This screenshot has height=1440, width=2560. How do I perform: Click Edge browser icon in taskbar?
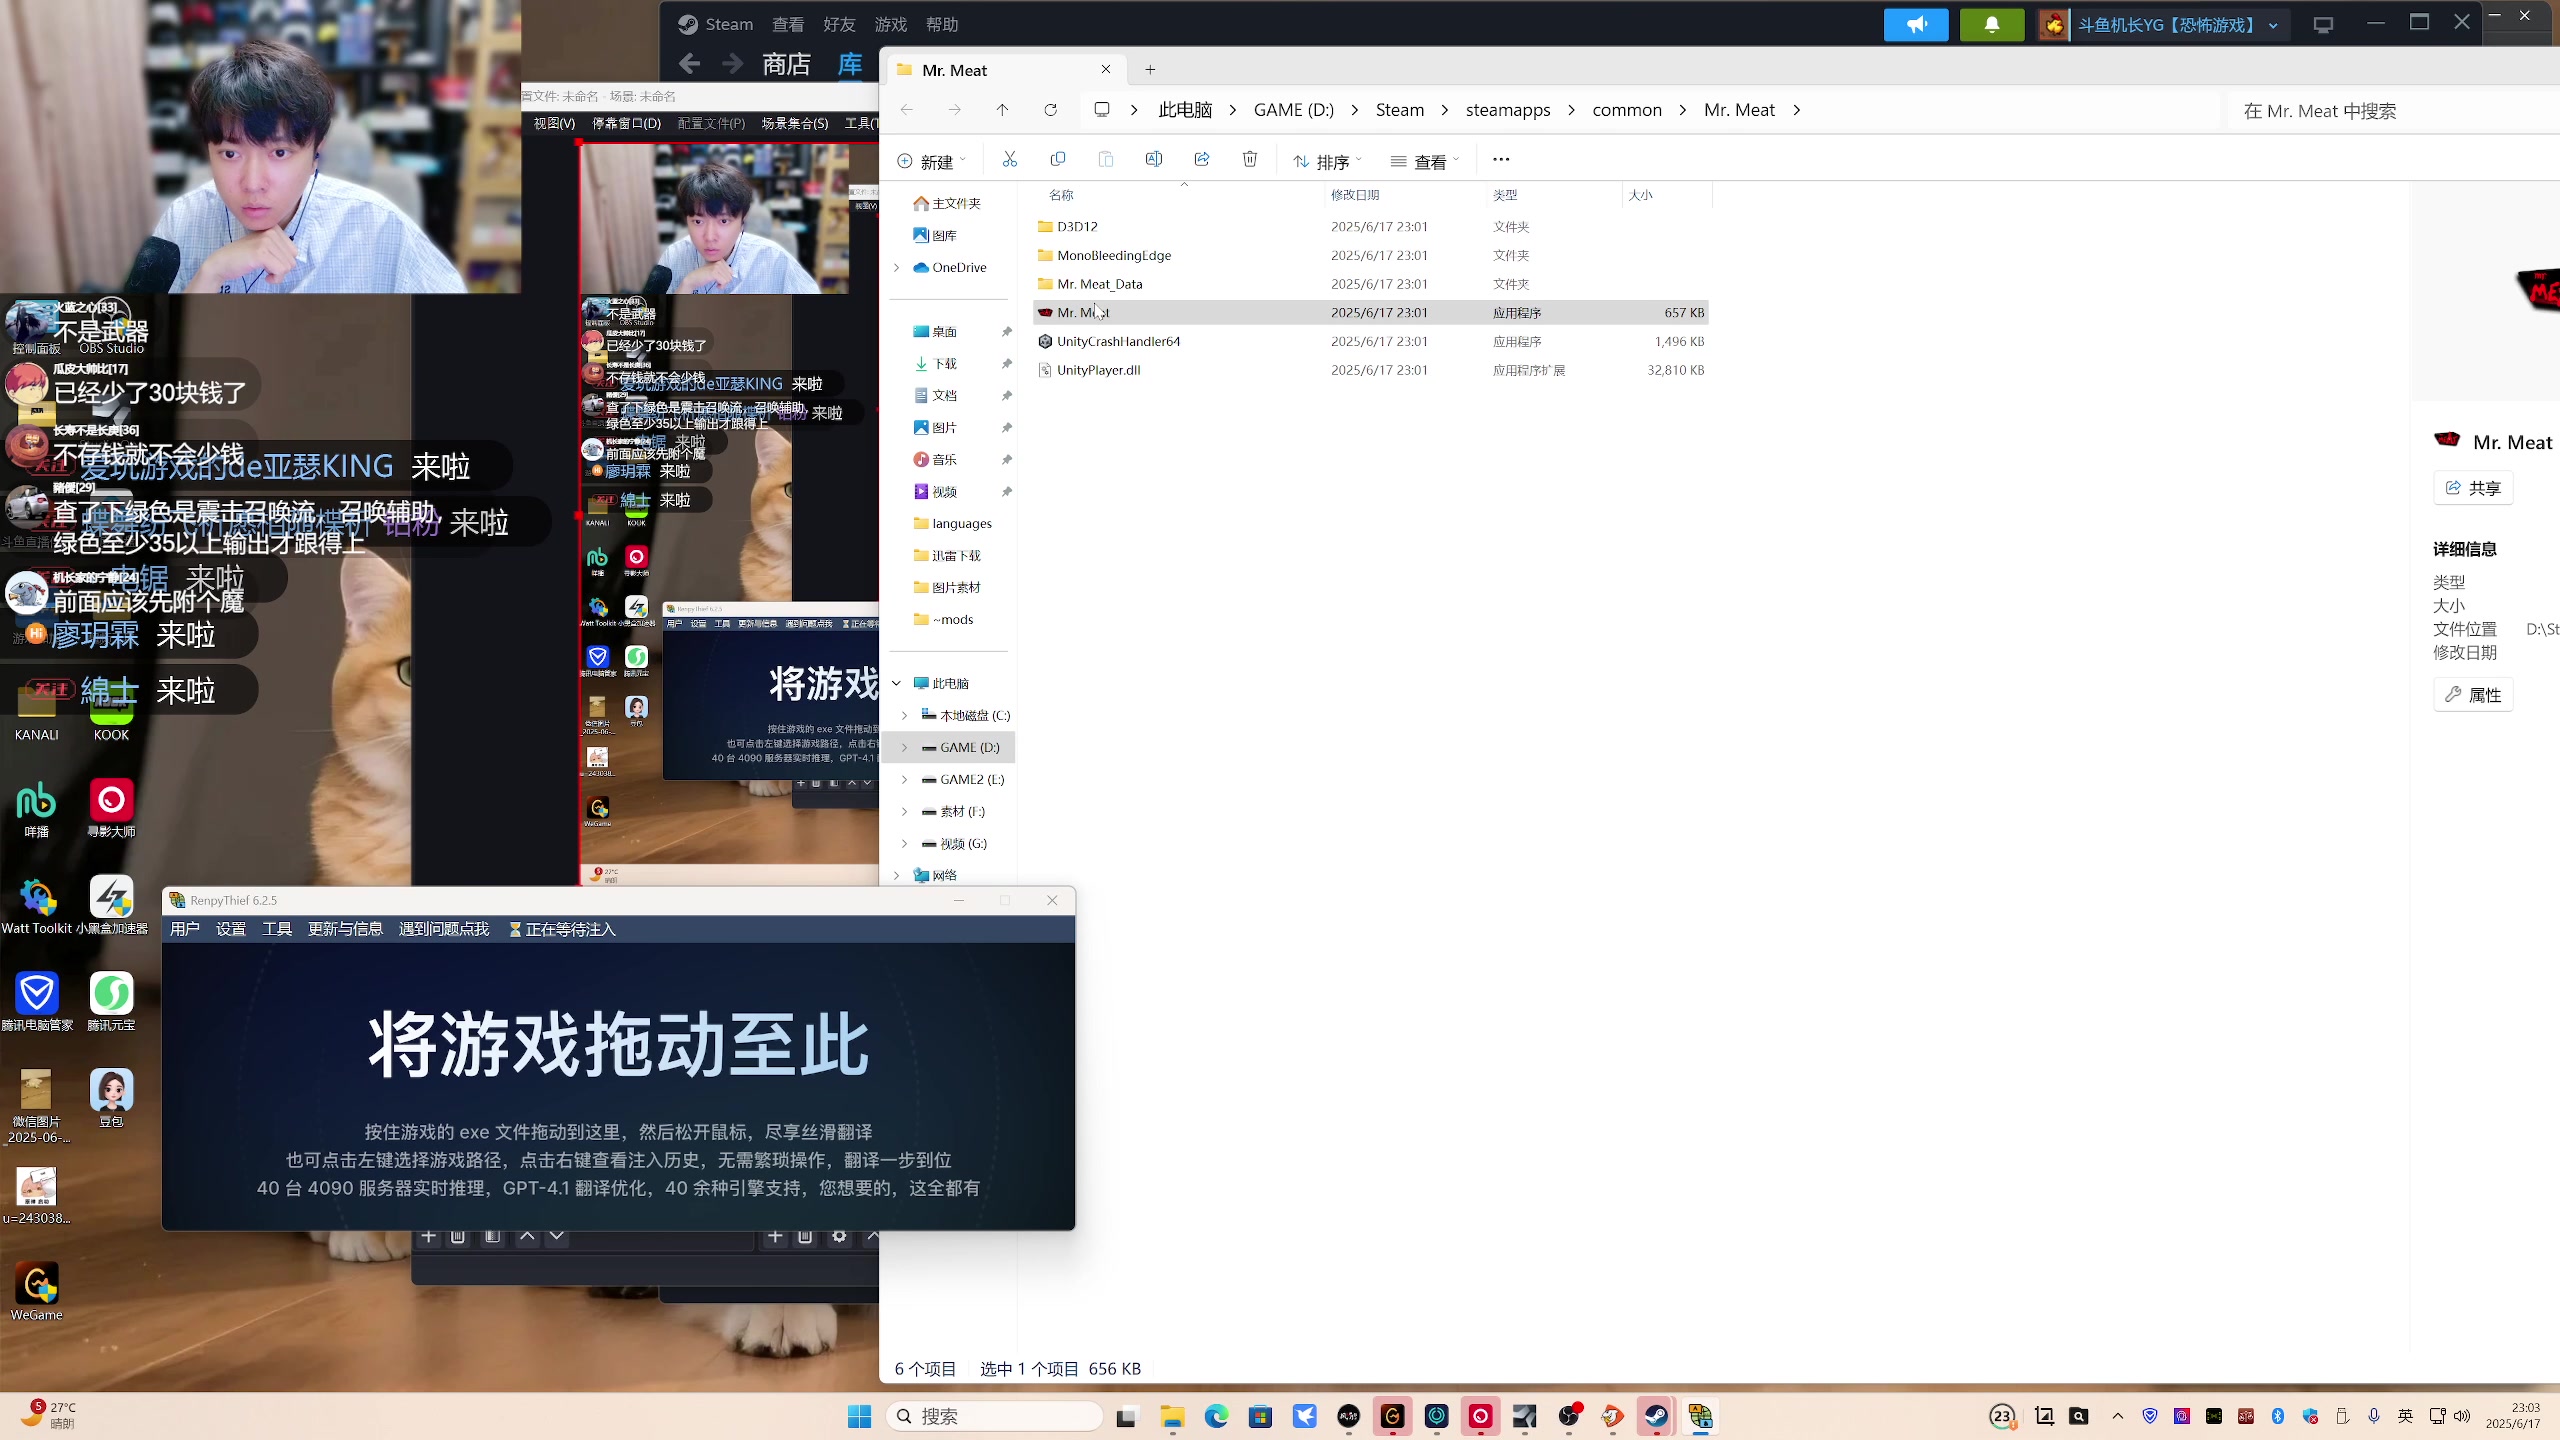coord(1216,1416)
